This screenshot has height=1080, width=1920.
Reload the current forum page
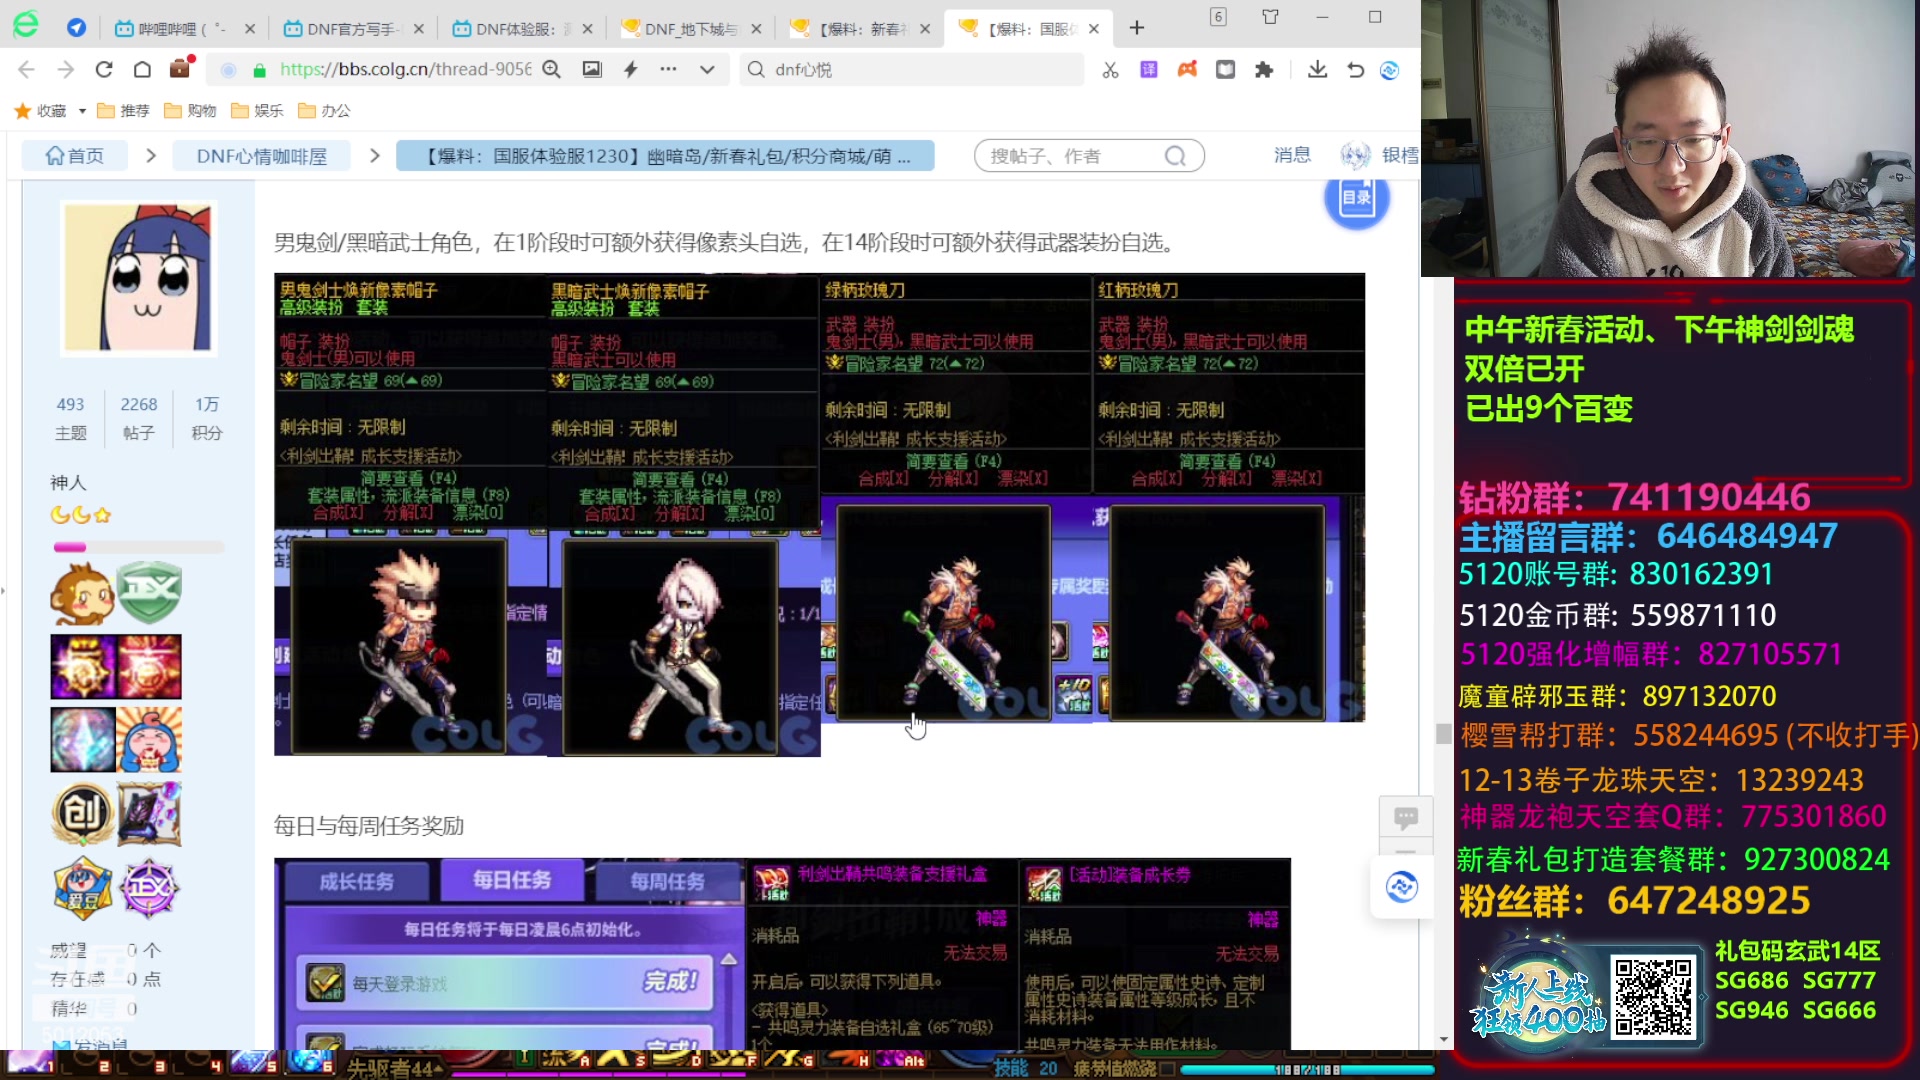[x=104, y=69]
